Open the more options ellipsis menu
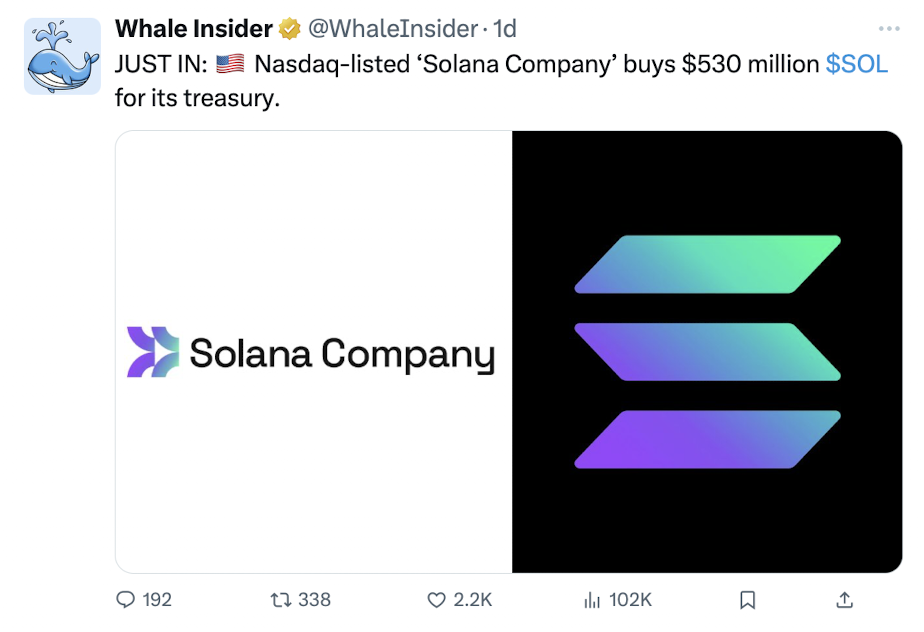The width and height of the screenshot is (924, 632). (x=888, y=29)
